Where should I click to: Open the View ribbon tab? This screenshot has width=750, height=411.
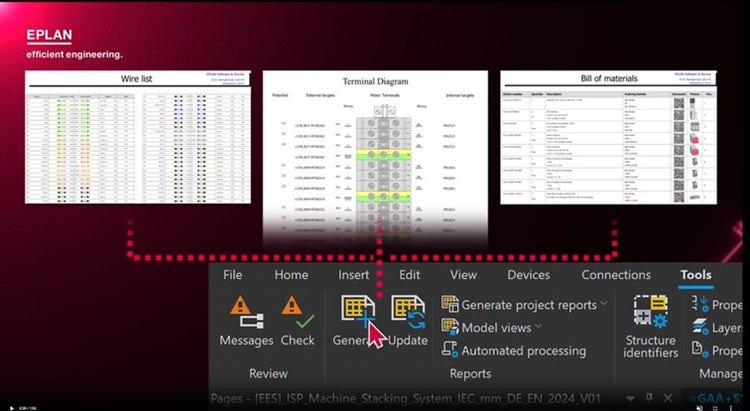click(463, 275)
